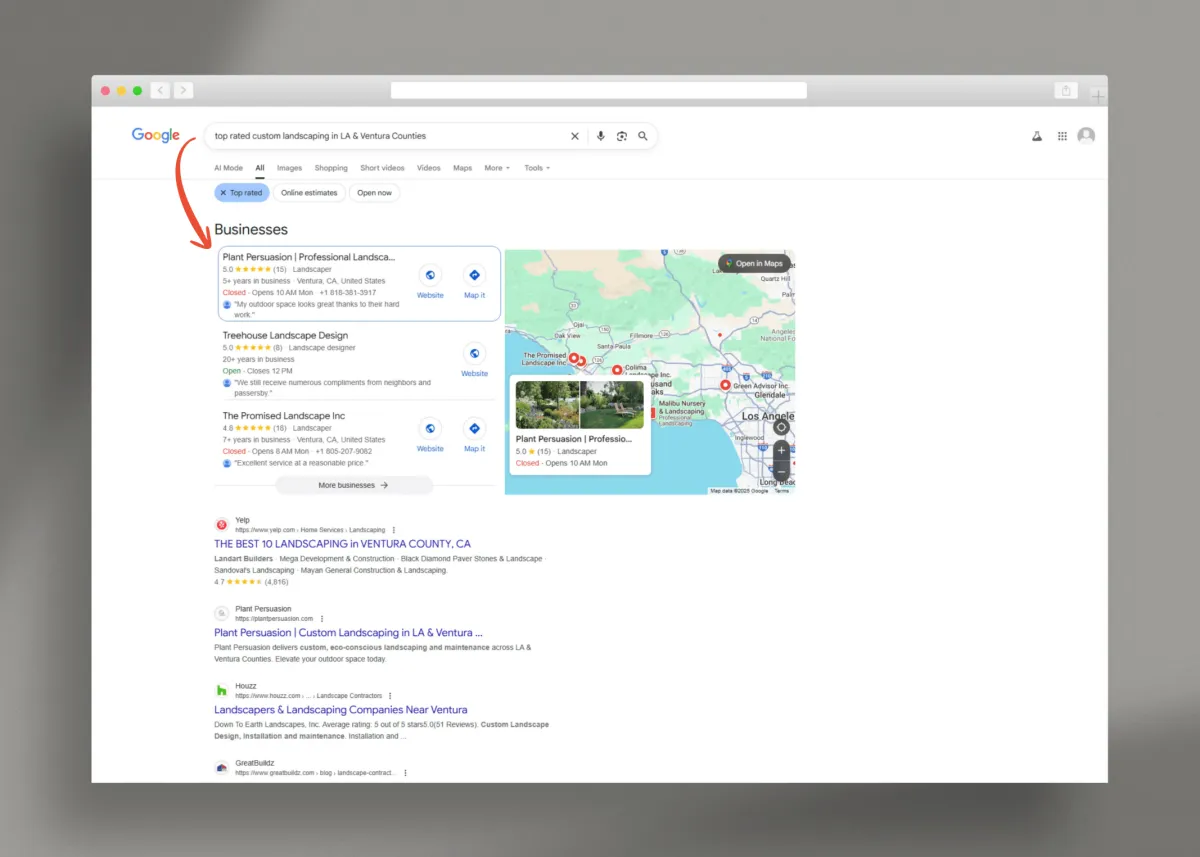Click the map Terms link

coord(782,491)
